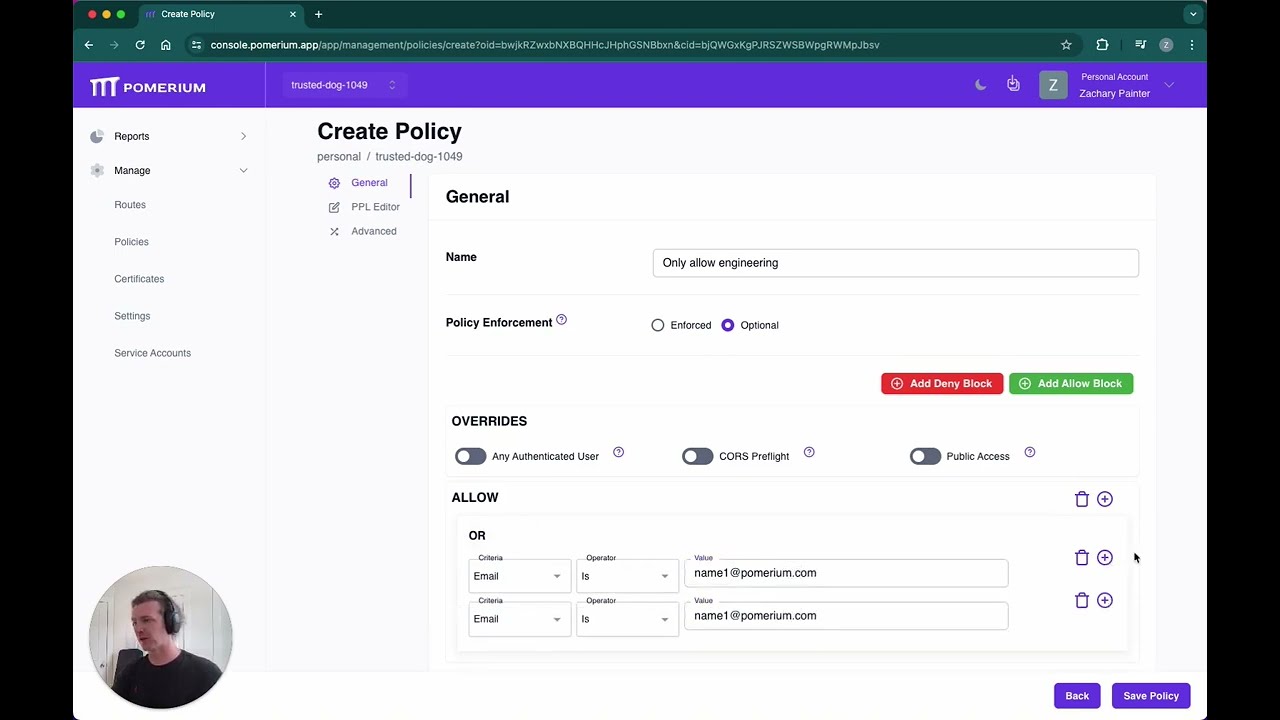This screenshot has height=720, width=1280.
Task: Toggle CORS Preflight override
Action: tap(697, 456)
